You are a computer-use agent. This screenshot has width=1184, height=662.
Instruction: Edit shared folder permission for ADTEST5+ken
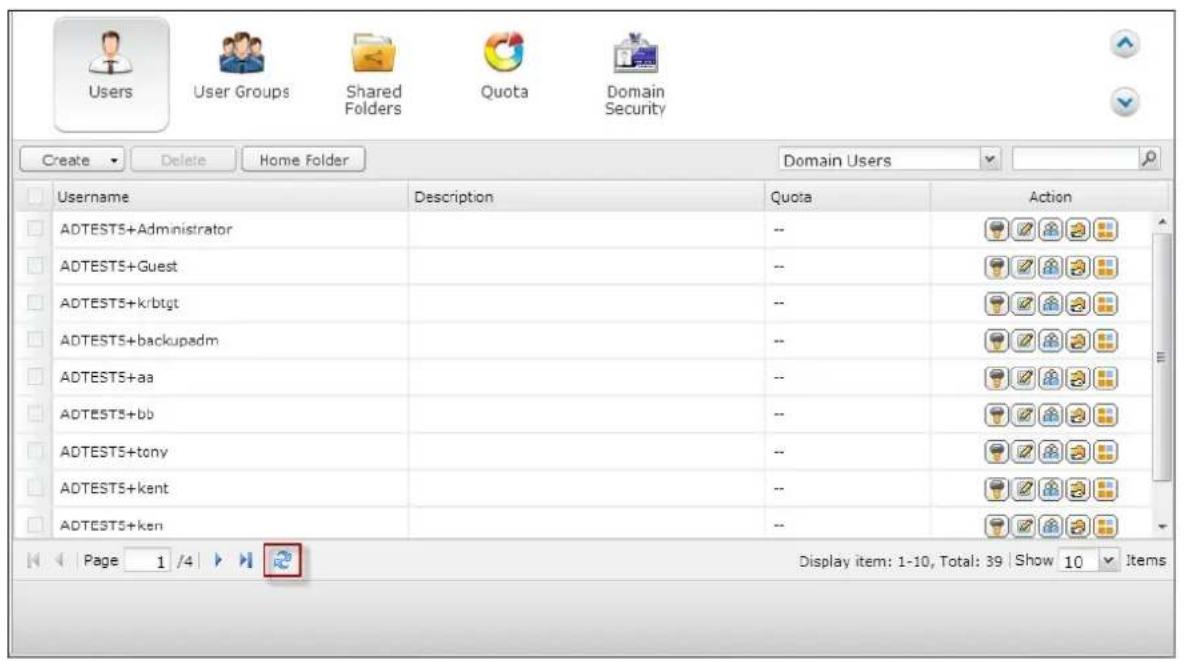pyautogui.click(x=1078, y=525)
